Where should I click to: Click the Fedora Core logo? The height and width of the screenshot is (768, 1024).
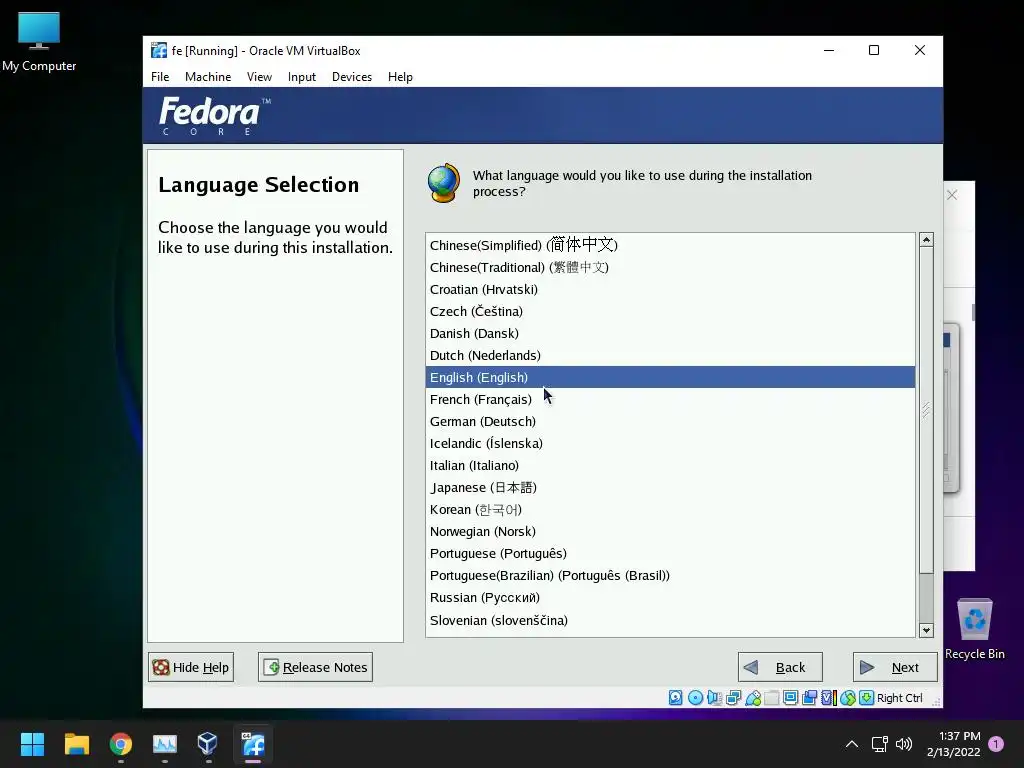(x=214, y=116)
